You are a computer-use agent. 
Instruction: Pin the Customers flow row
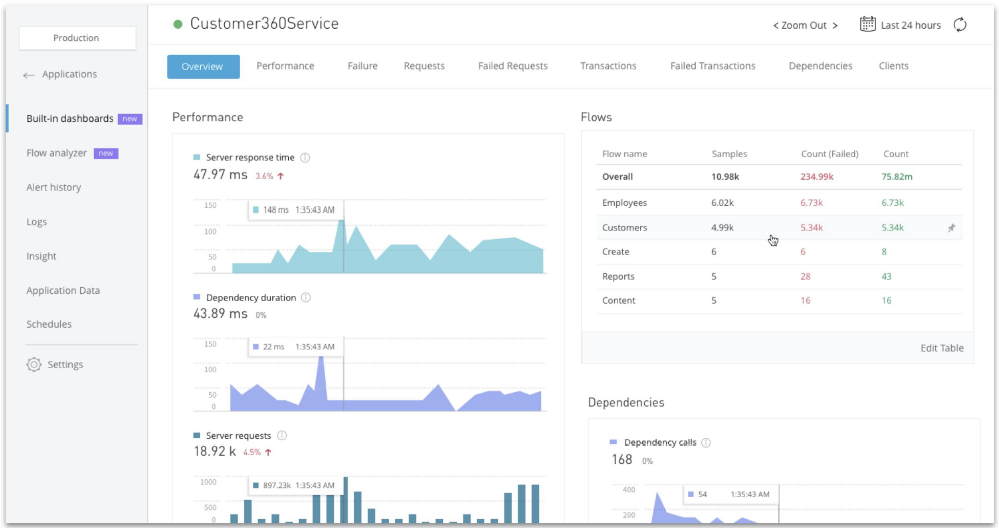951,228
